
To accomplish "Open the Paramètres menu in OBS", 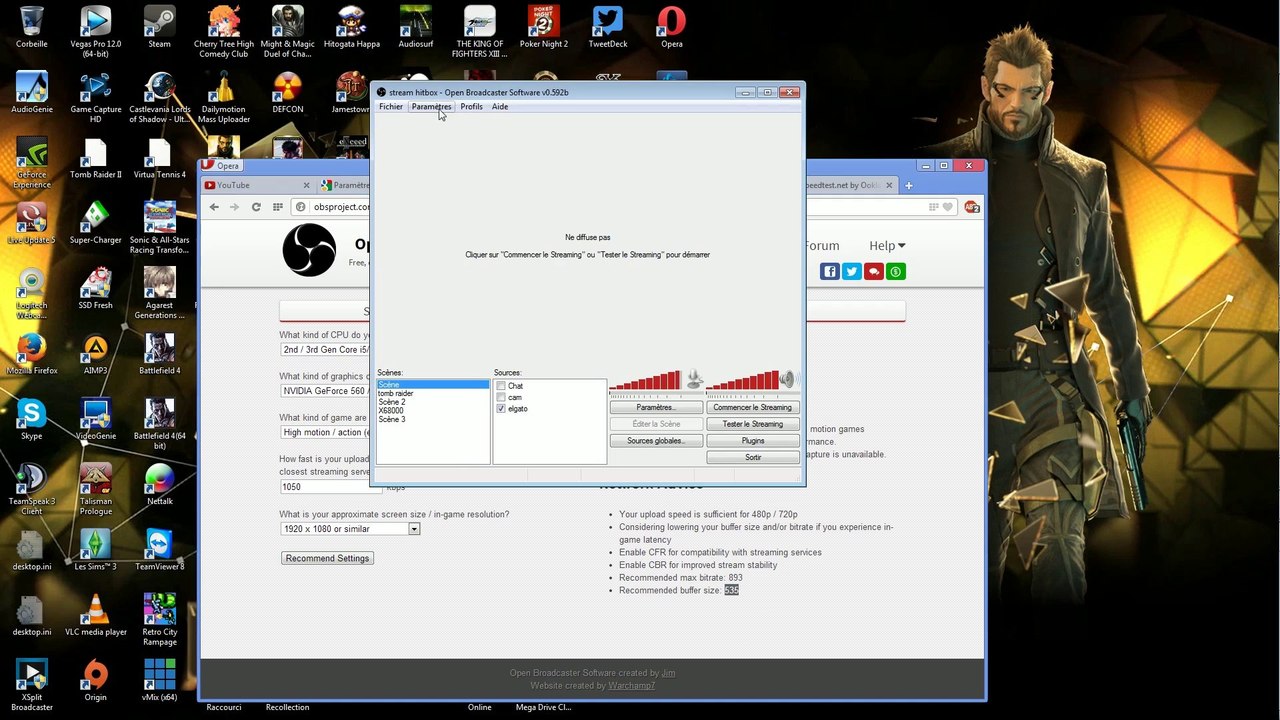I will point(431,107).
